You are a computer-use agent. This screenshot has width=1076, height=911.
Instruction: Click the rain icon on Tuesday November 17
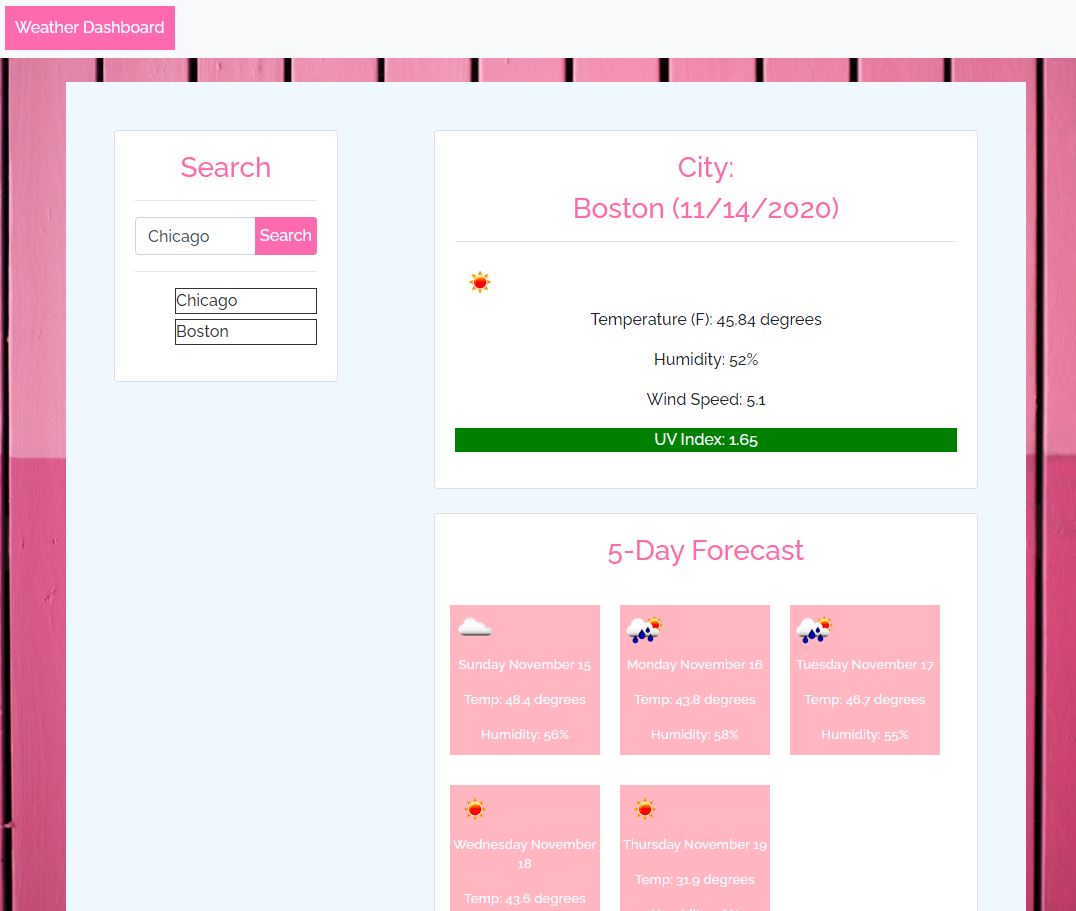[x=814, y=629]
